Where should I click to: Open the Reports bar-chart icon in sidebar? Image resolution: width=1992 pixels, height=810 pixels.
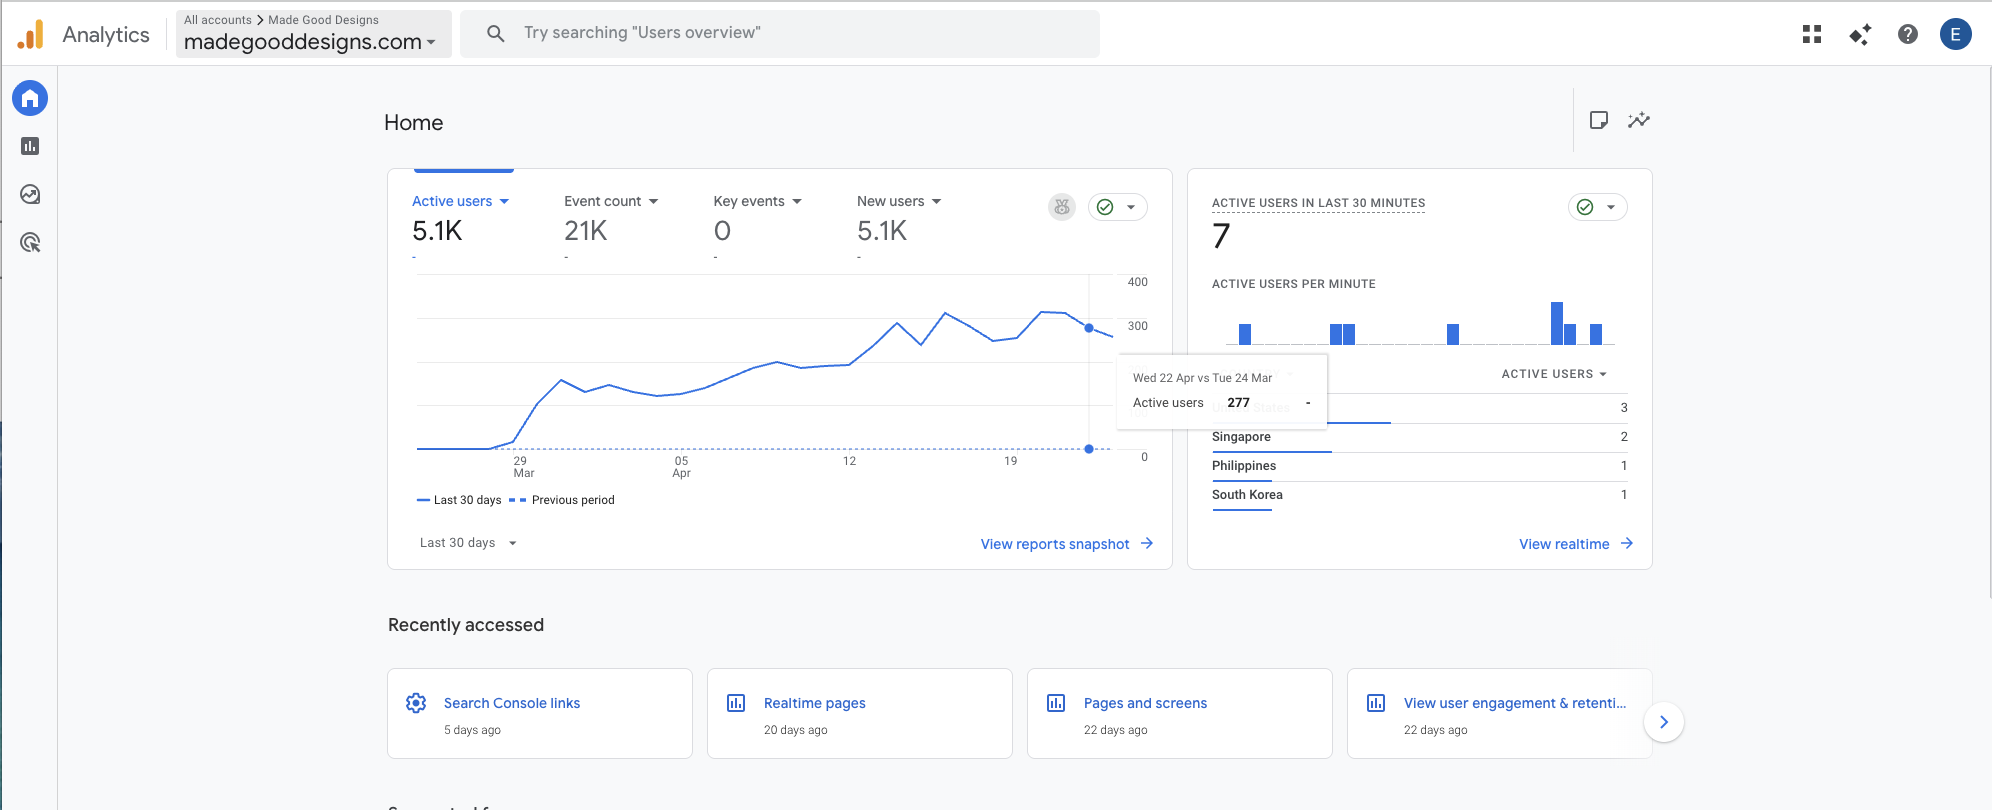click(30, 146)
